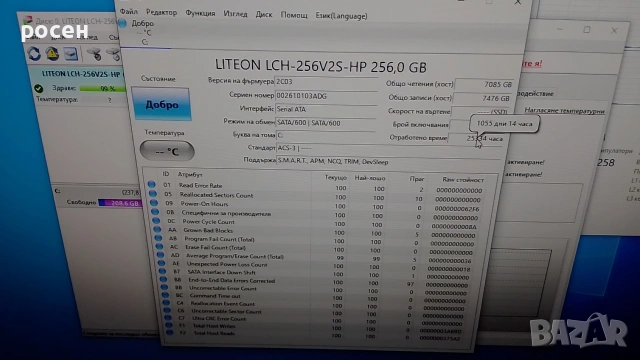Click the status dot for Grown Bad Blocks
The width and height of the screenshot is (640, 360).
157,229
